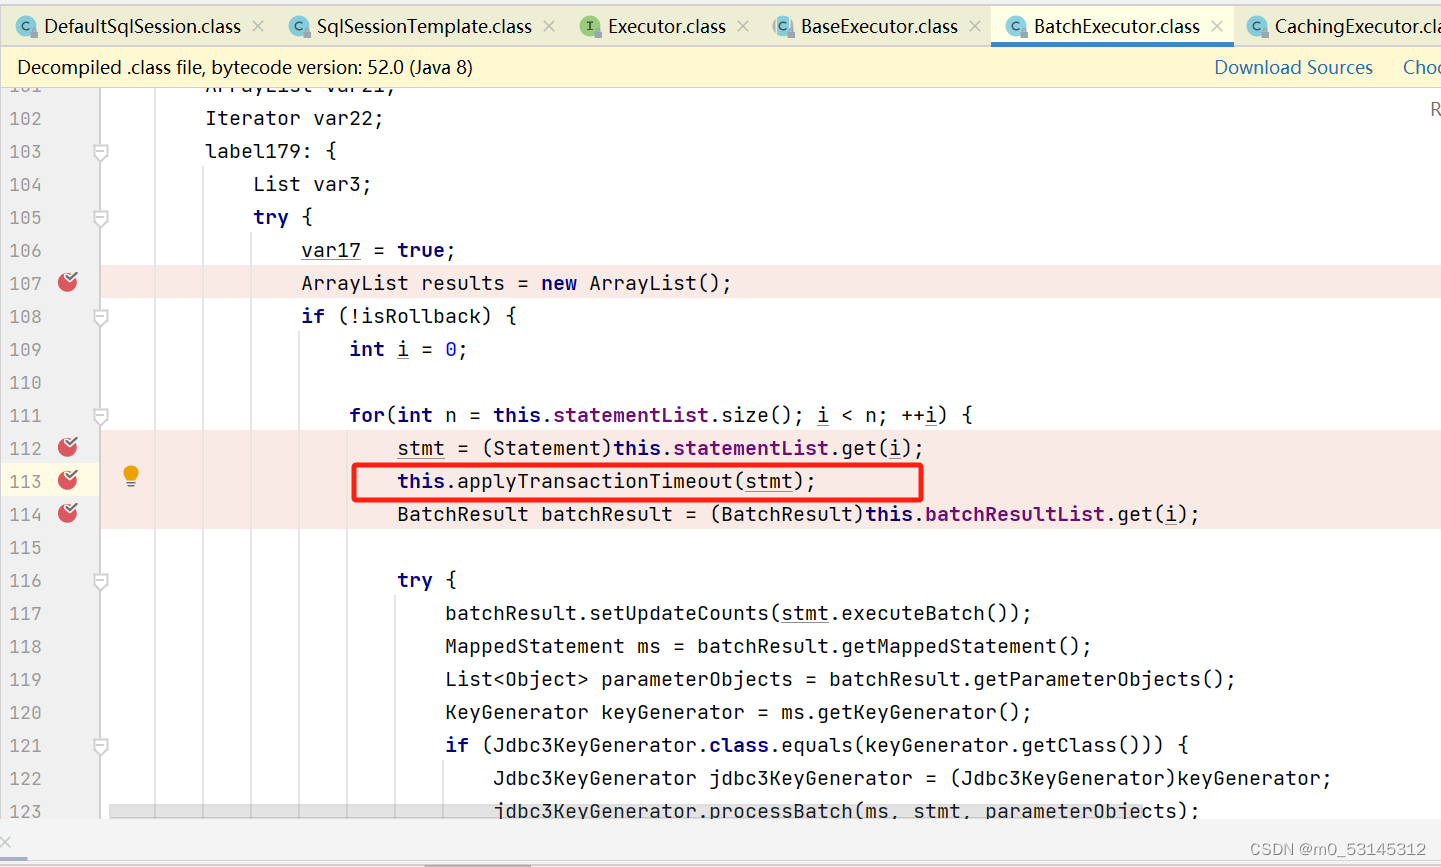The width and height of the screenshot is (1441, 867).
Task: Click the class icon on BaseExecutor.class tab
Action: (x=783, y=27)
